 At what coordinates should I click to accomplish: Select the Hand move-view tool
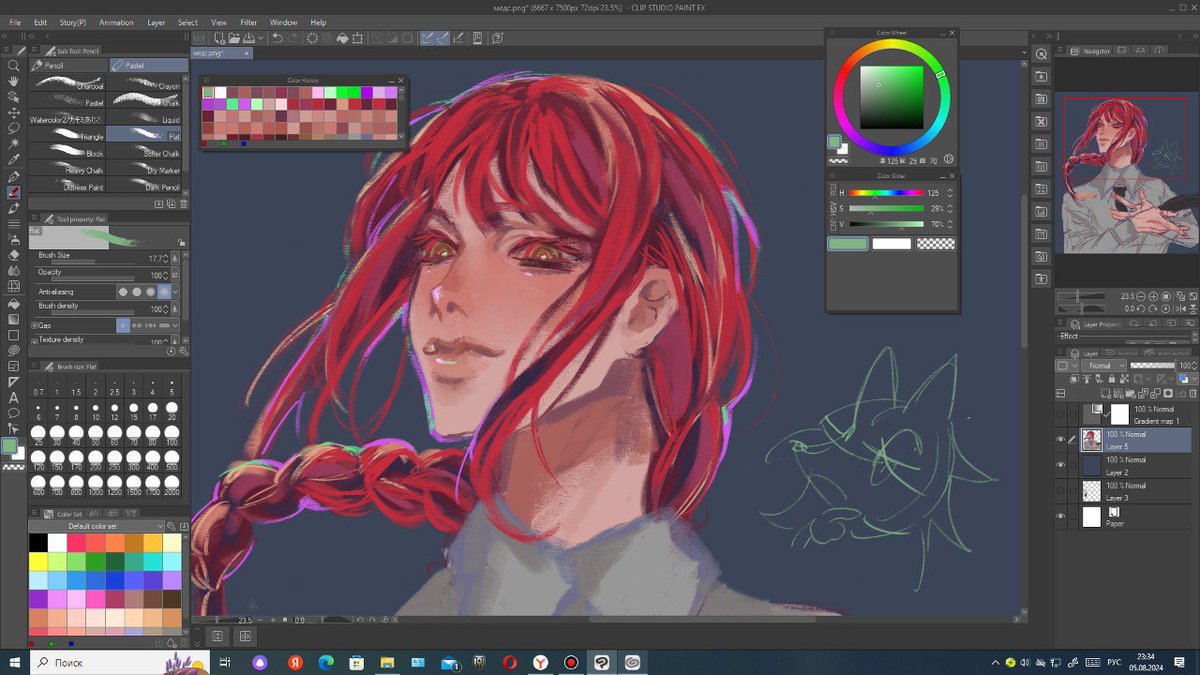[13, 80]
